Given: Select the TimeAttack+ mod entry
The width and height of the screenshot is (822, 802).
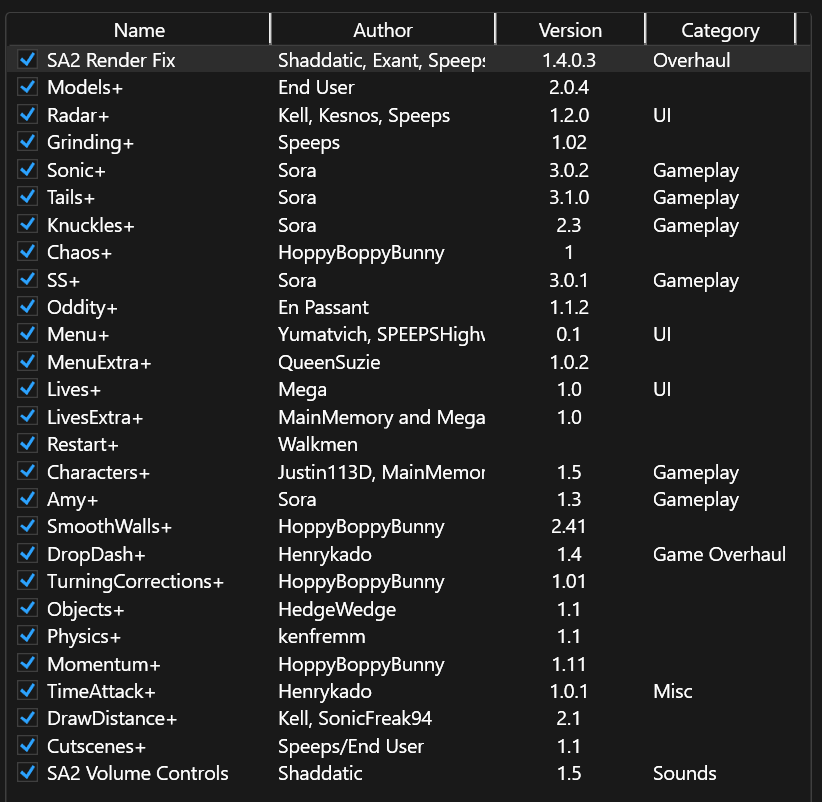Looking at the screenshot, I should [x=409, y=691].
